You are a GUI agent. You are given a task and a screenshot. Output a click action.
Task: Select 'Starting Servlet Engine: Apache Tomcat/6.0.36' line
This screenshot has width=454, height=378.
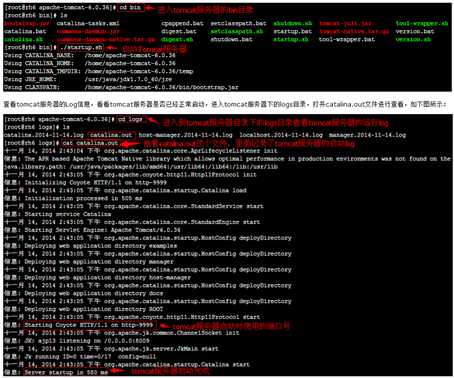tap(92, 230)
